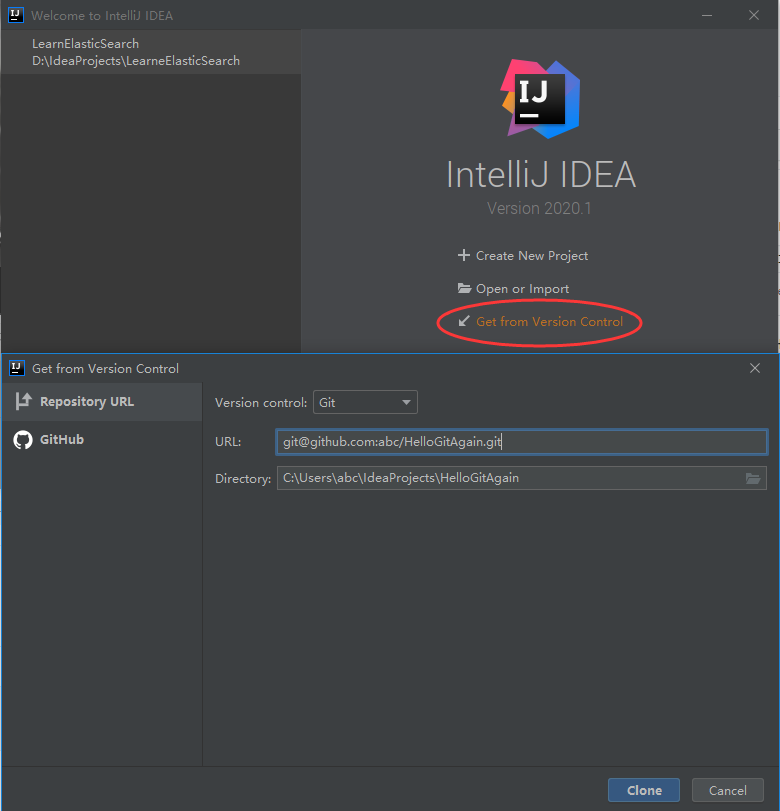Click the Cancel button
The width and height of the screenshot is (780, 811).
coord(728,790)
